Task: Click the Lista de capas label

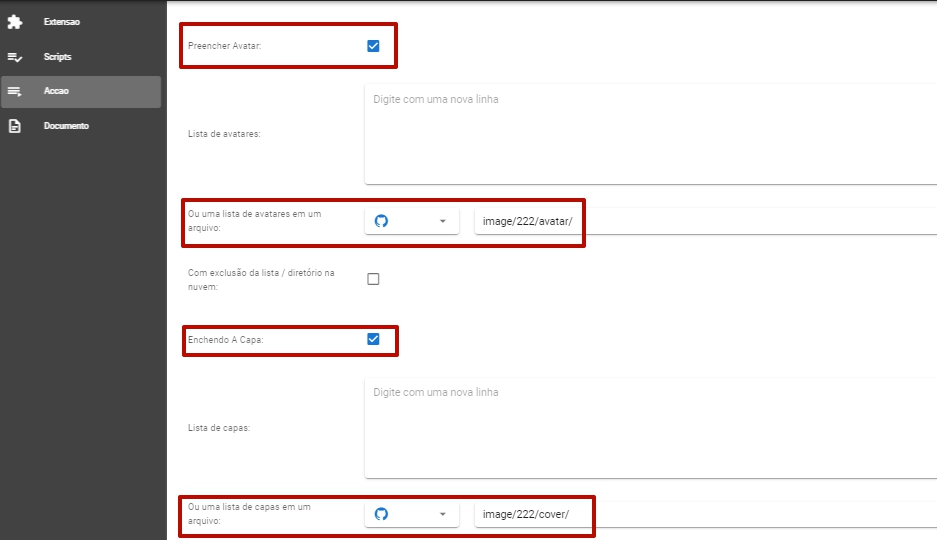Action: click(x=219, y=428)
